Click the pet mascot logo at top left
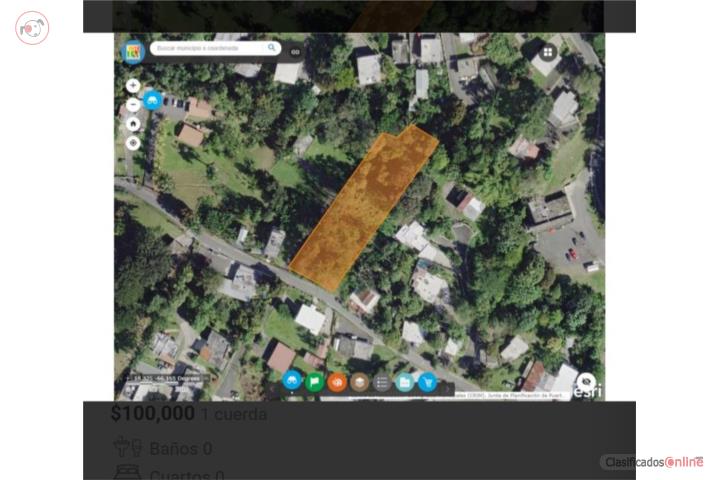 coord(32,28)
